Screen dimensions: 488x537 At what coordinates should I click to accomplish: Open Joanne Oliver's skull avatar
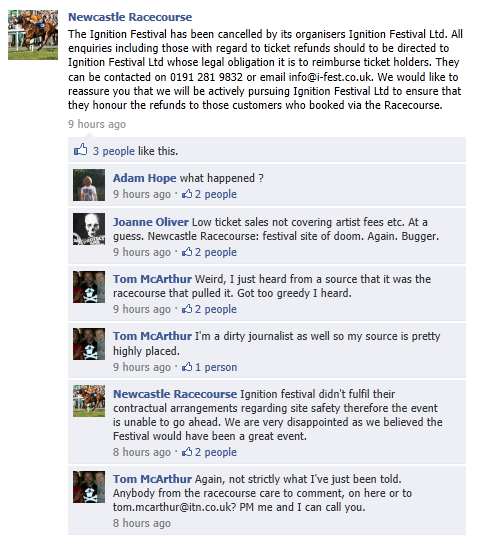pos(89,229)
